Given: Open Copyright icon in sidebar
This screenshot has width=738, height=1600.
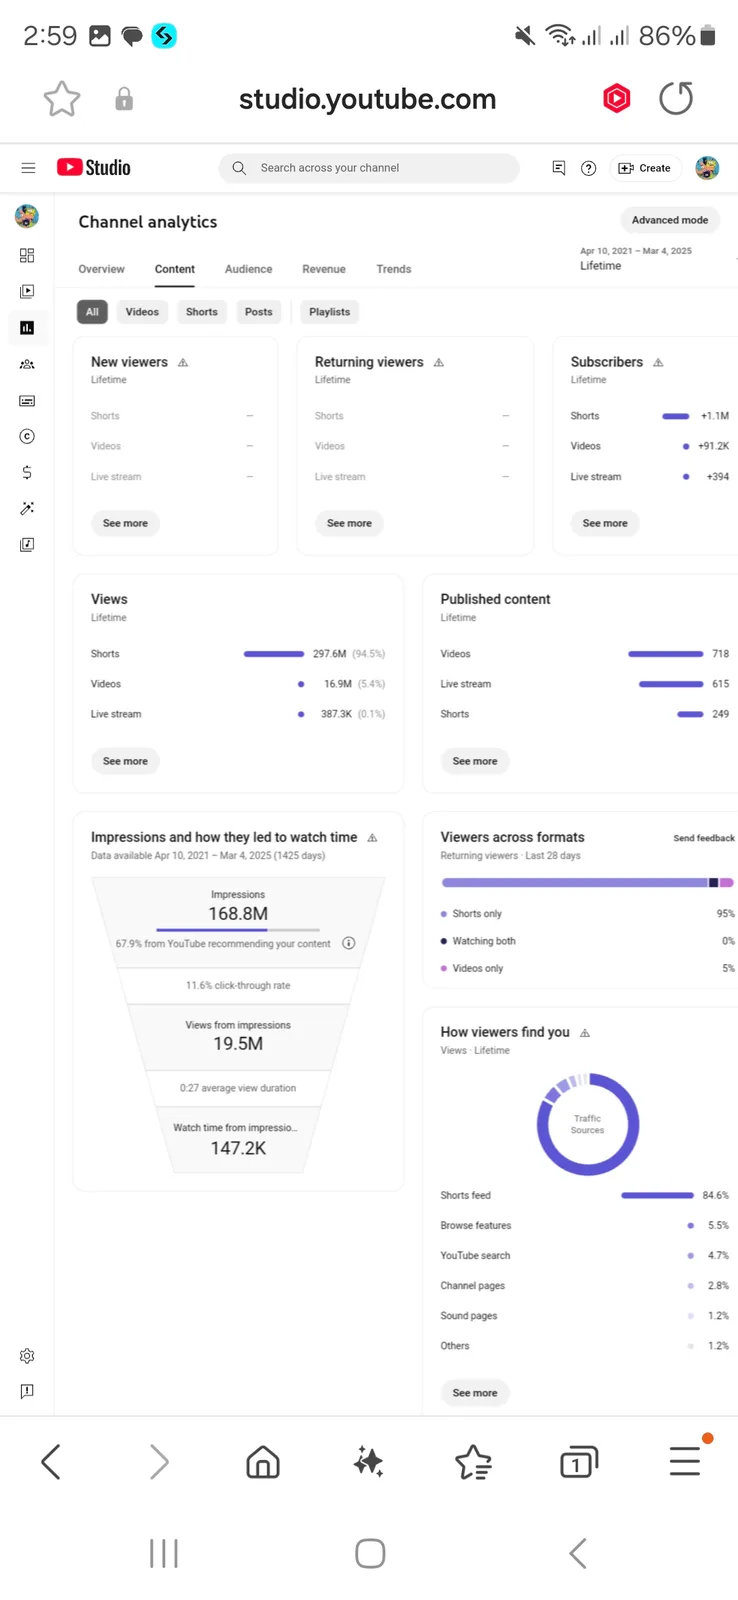Looking at the screenshot, I should 27,437.
